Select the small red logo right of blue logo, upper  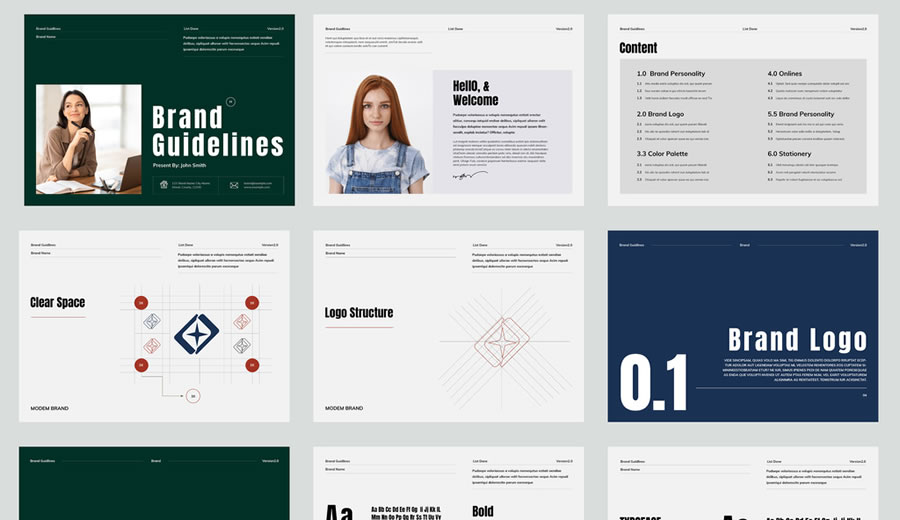point(242,321)
